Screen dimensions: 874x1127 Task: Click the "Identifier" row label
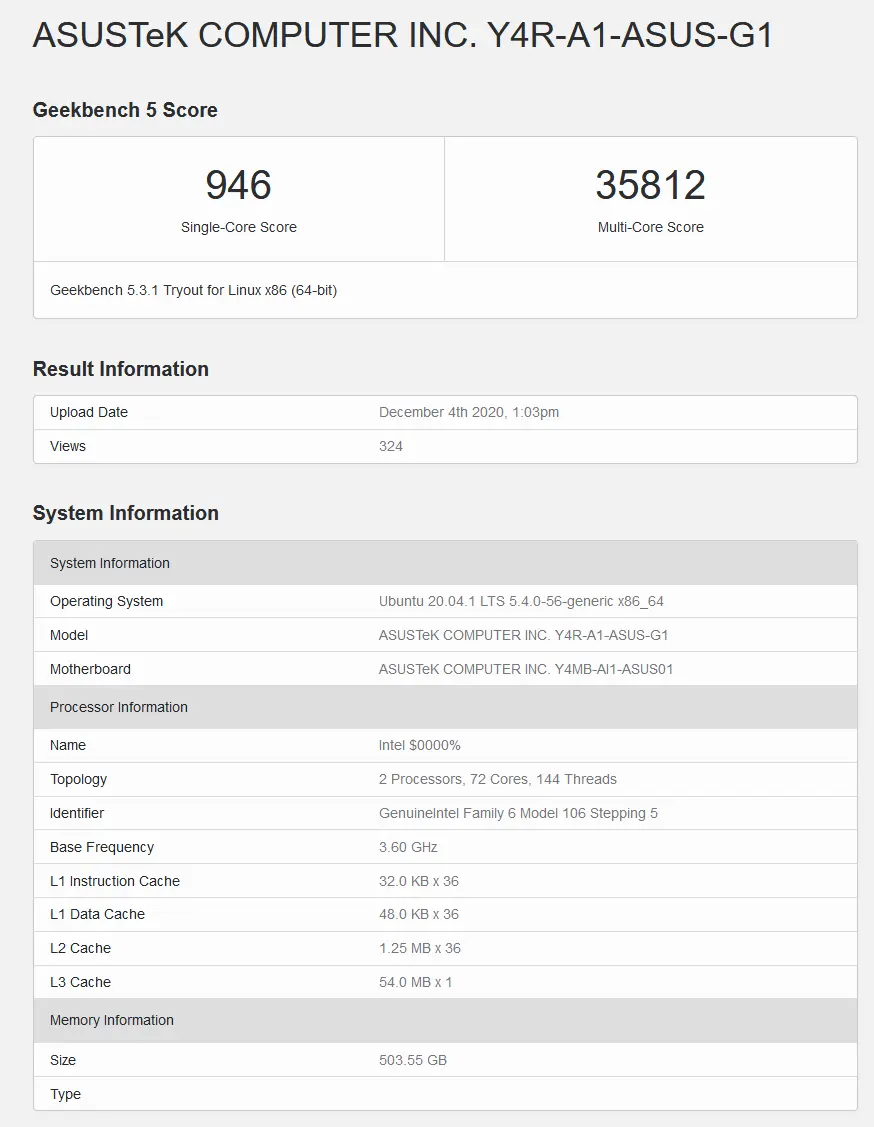coord(77,814)
